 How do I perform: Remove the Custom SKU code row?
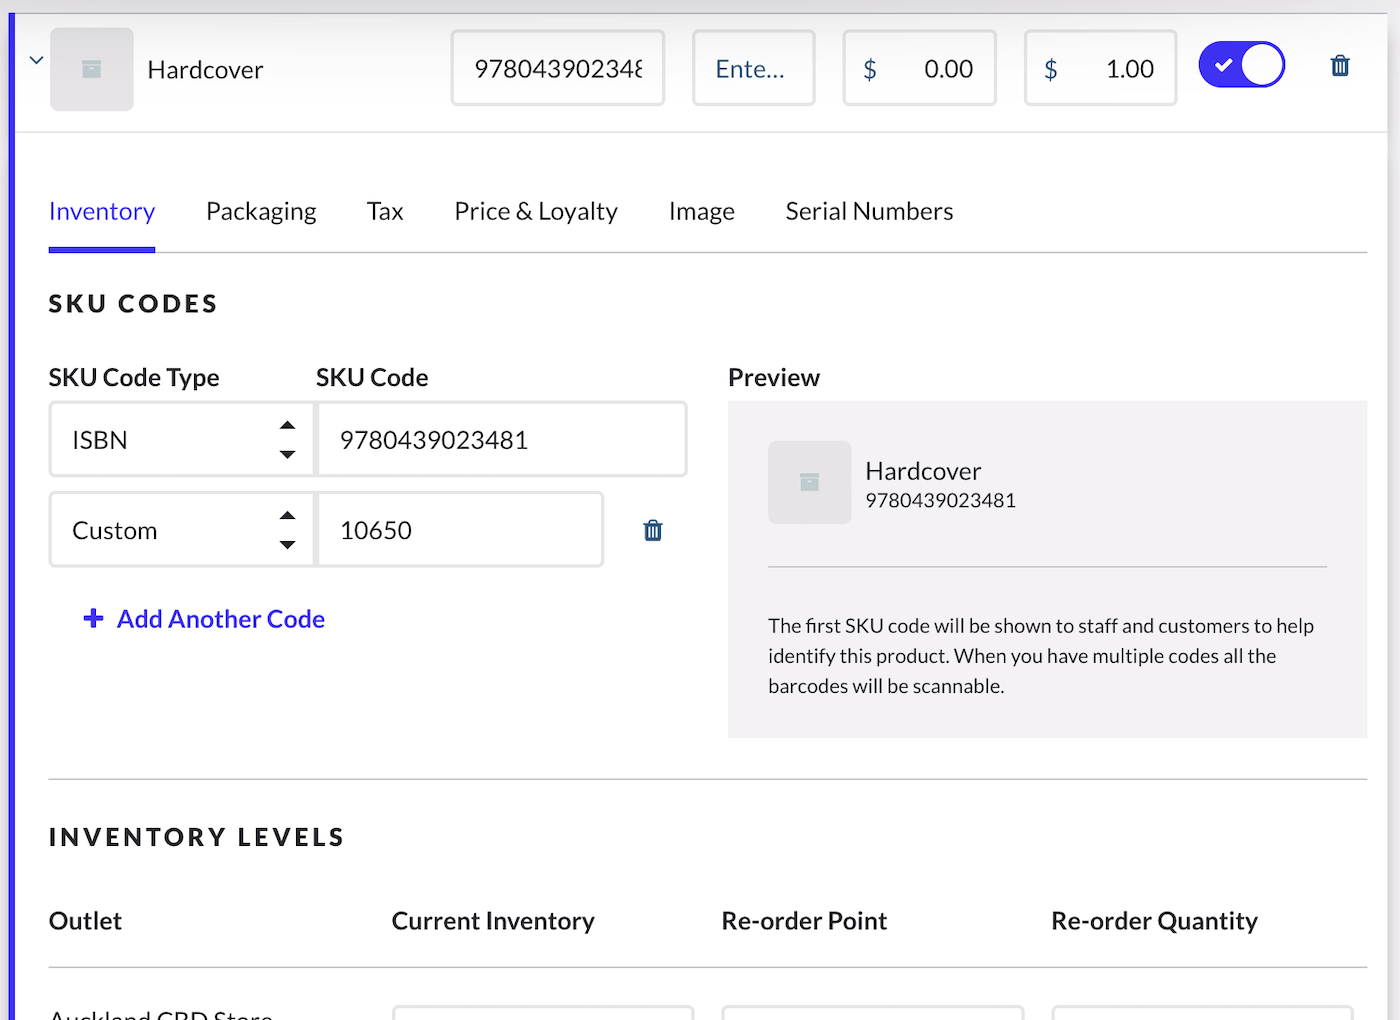coord(653,531)
